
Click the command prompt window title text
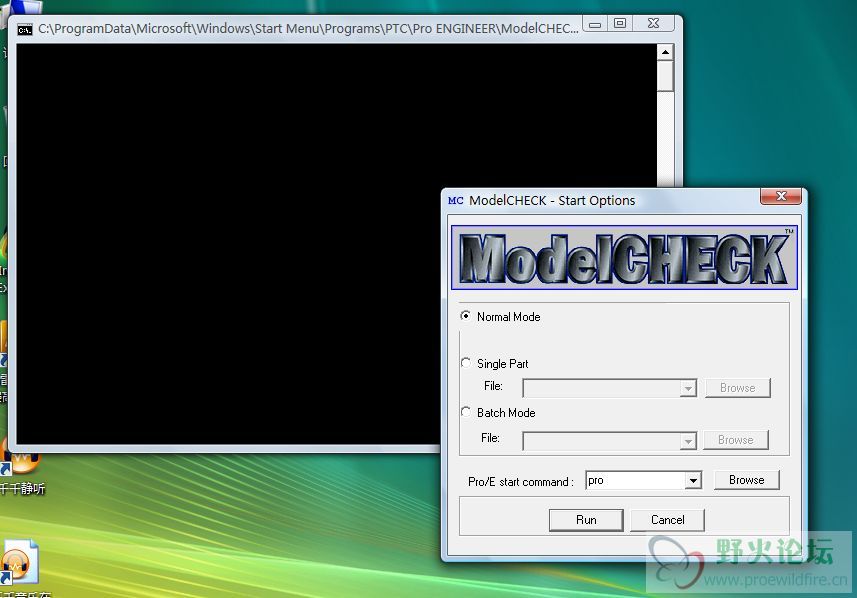click(x=308, y=28)
